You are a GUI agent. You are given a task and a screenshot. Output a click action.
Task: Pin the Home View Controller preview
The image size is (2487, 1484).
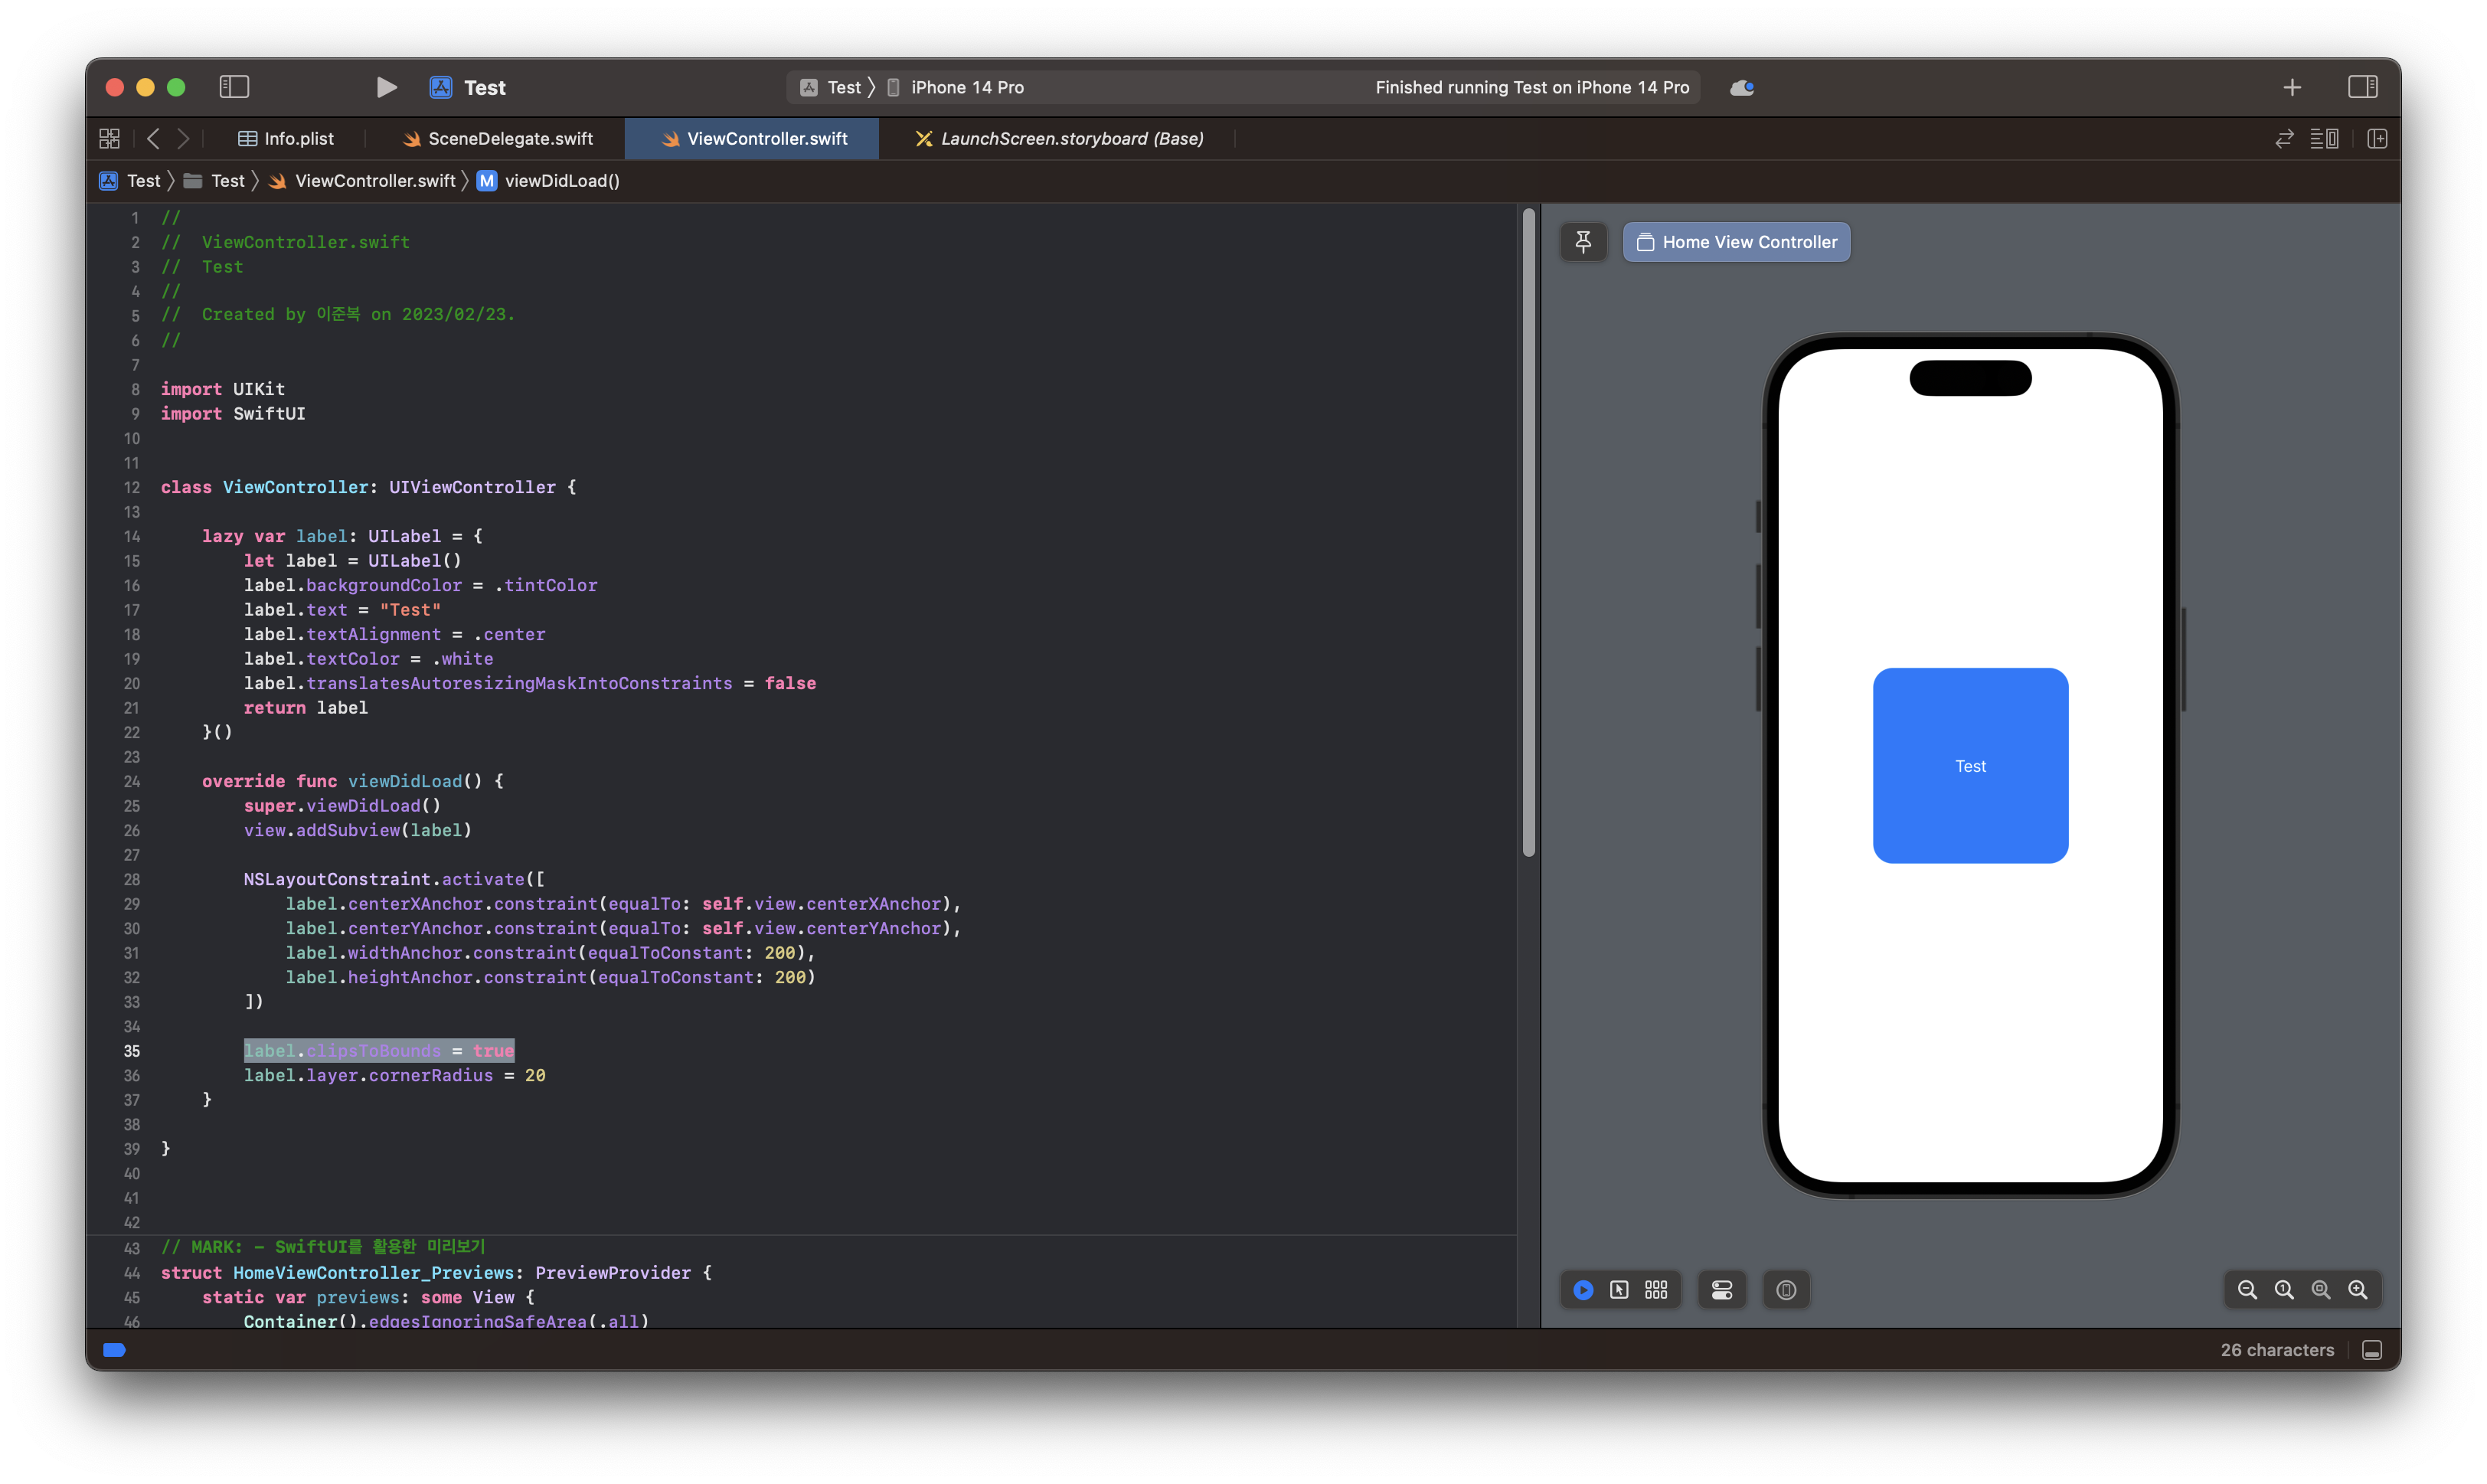point(1583,242)
